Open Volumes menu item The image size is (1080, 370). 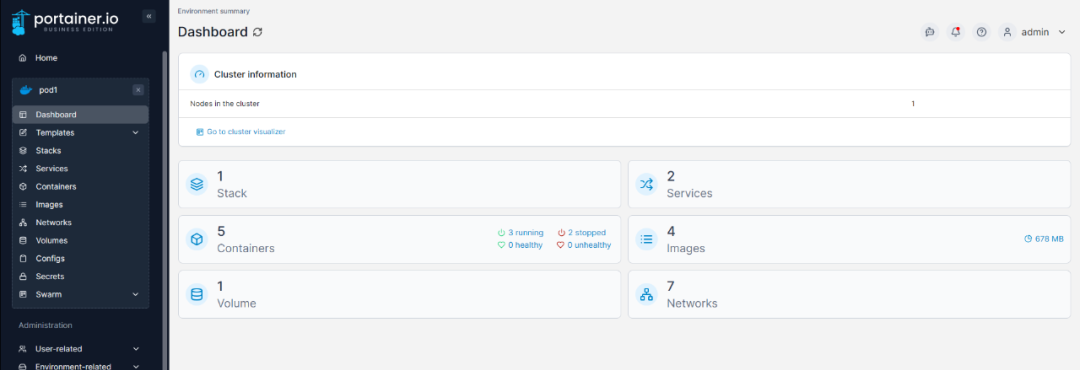pos(80,240)
